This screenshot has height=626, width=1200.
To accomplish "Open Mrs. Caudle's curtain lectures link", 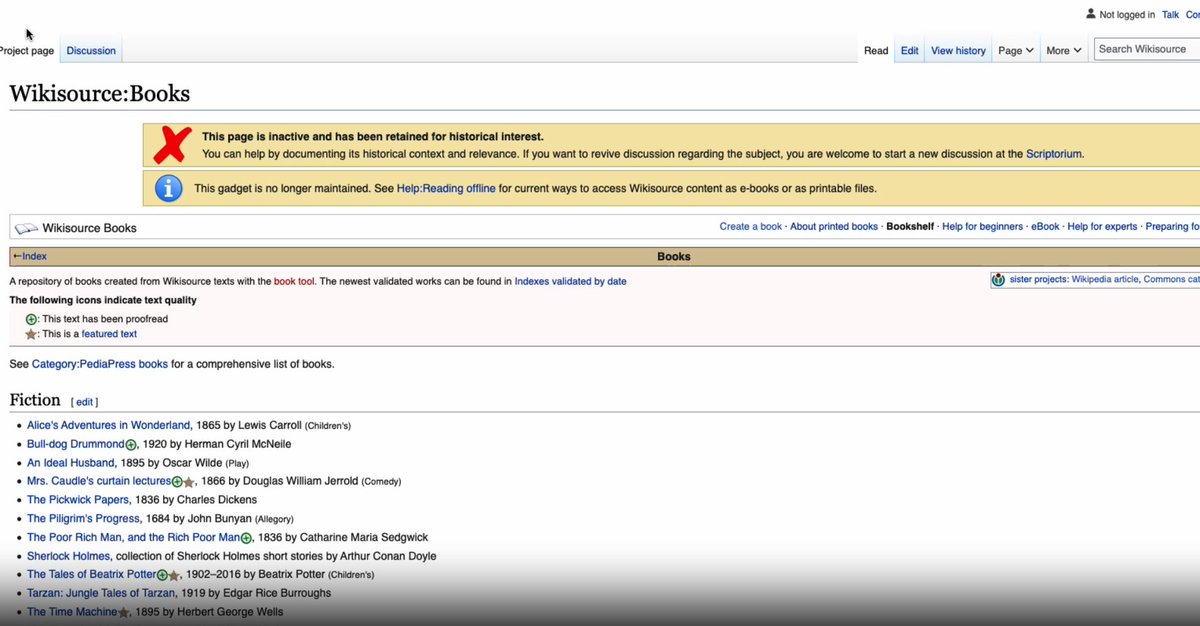I will coord(99,481).
